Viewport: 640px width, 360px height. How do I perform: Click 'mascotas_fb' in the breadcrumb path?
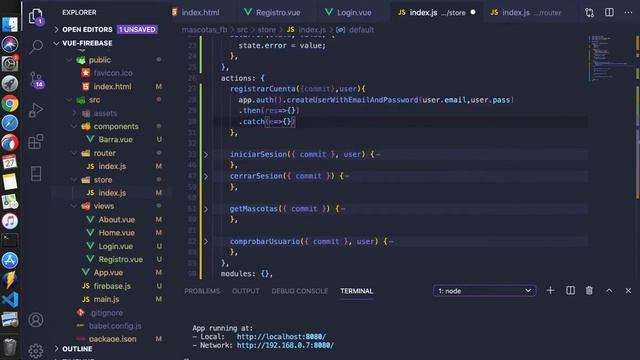tap(204, 29)
